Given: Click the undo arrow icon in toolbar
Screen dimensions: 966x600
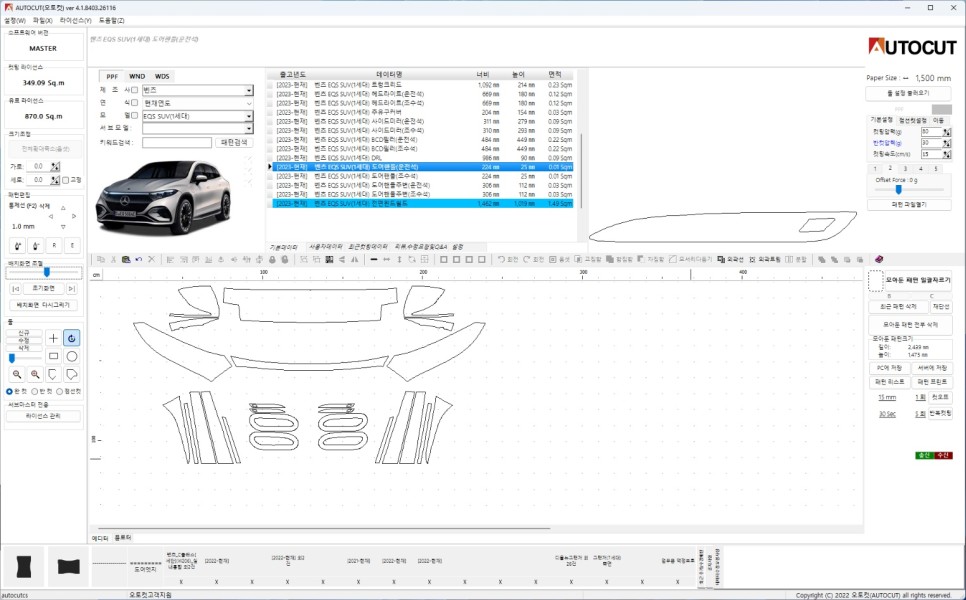Looking at the screenshot, I should (x=139, y=259).
